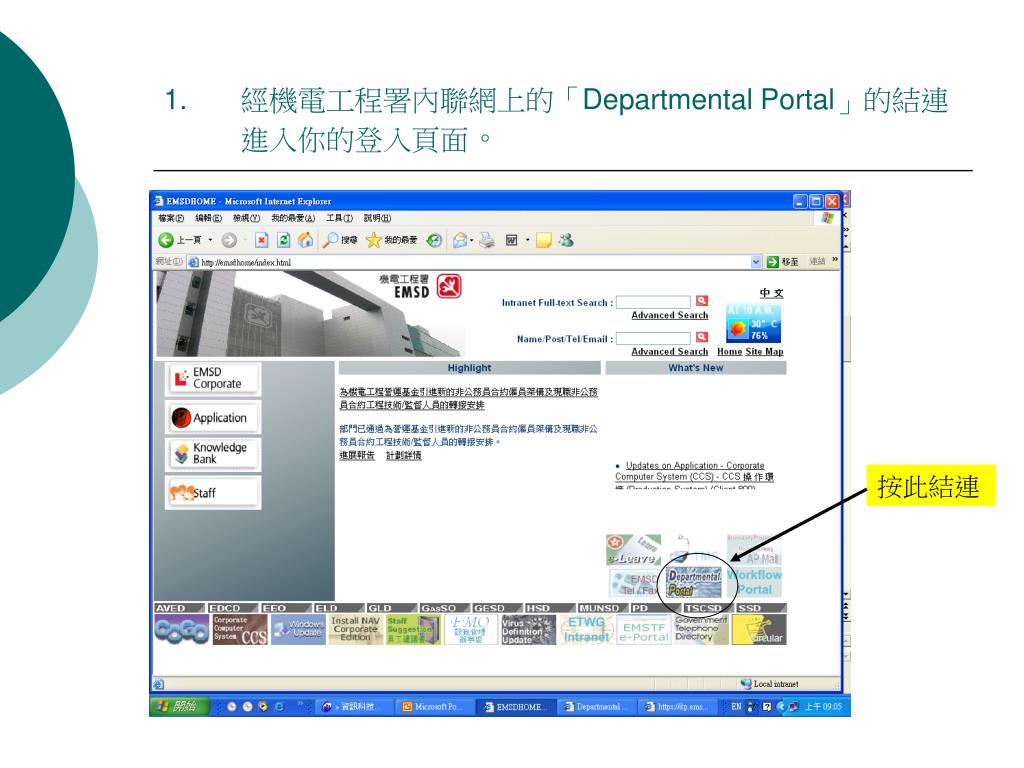Open the Staff Suggestion banner
The height and width of the screenshot is (768, 1024).
[413, 630]
